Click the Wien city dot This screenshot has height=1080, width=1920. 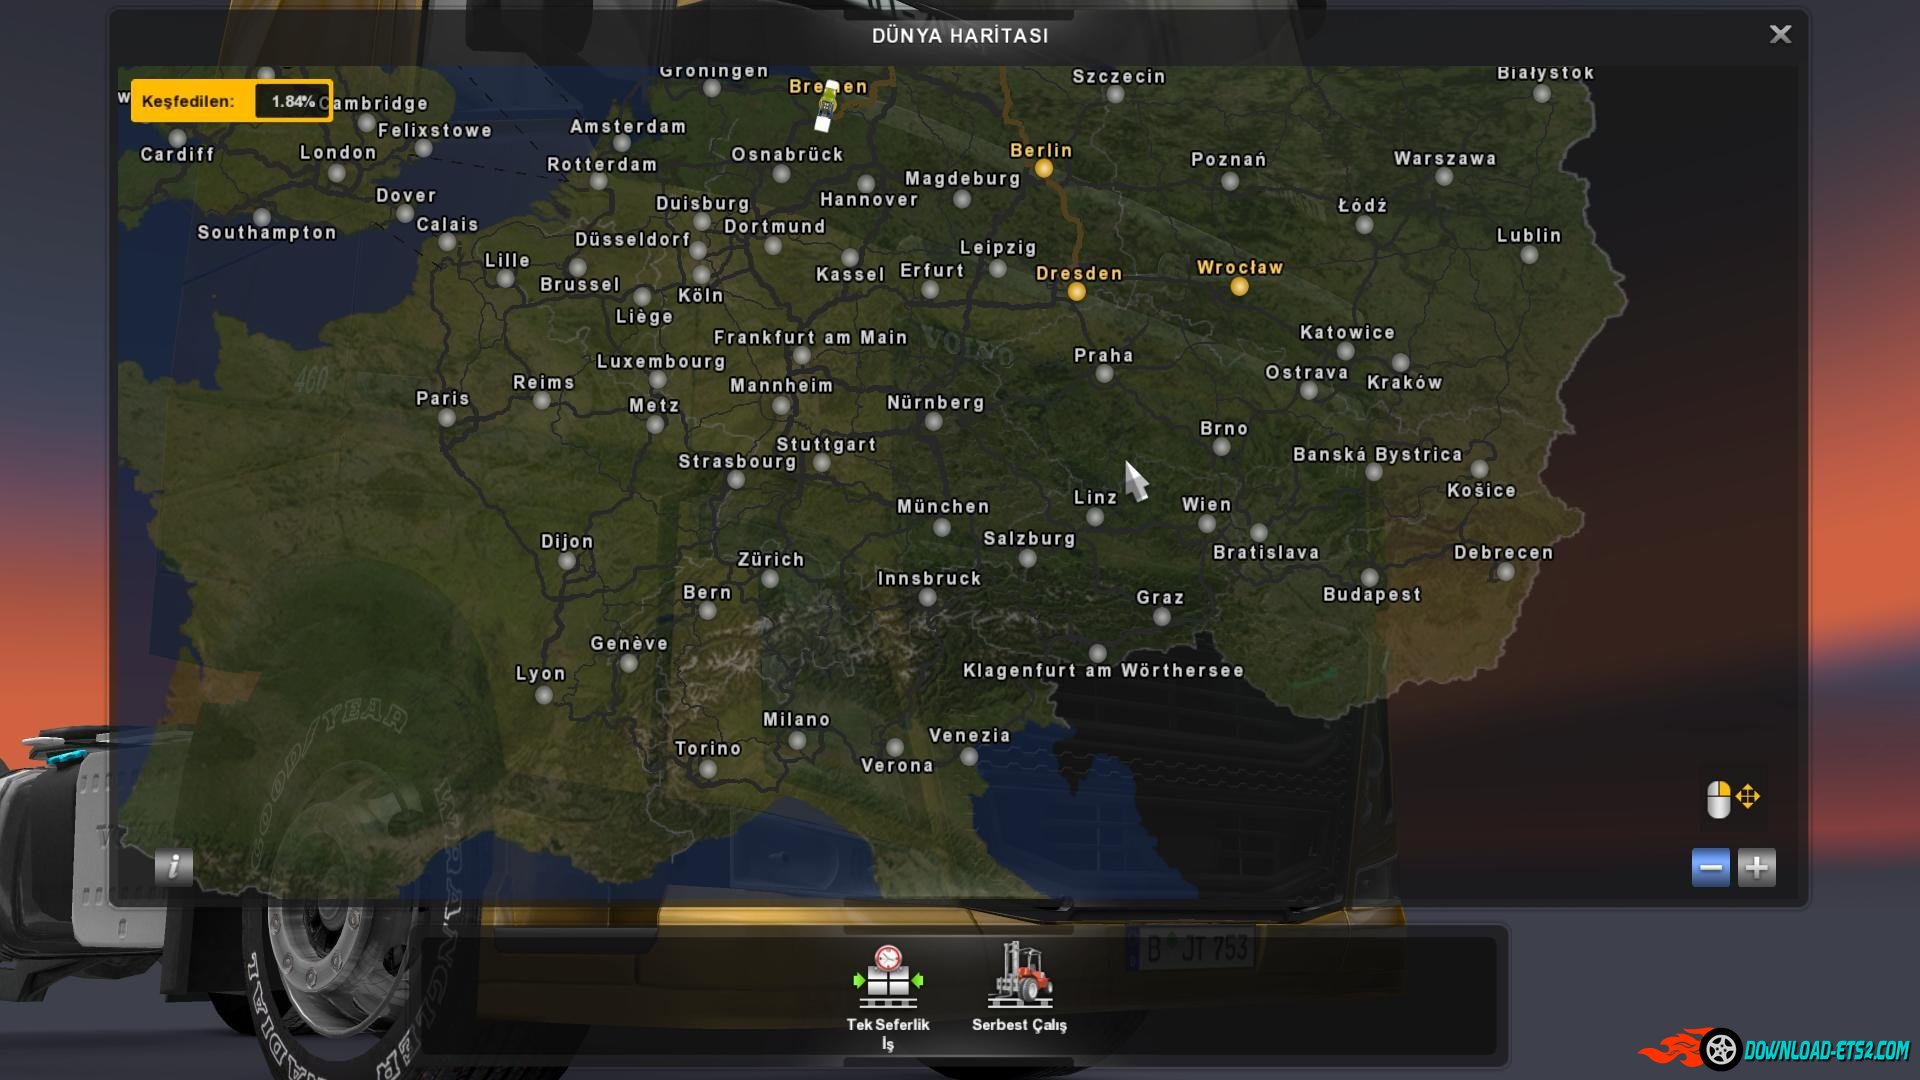pyautogui.click(x=1207, y=524)
